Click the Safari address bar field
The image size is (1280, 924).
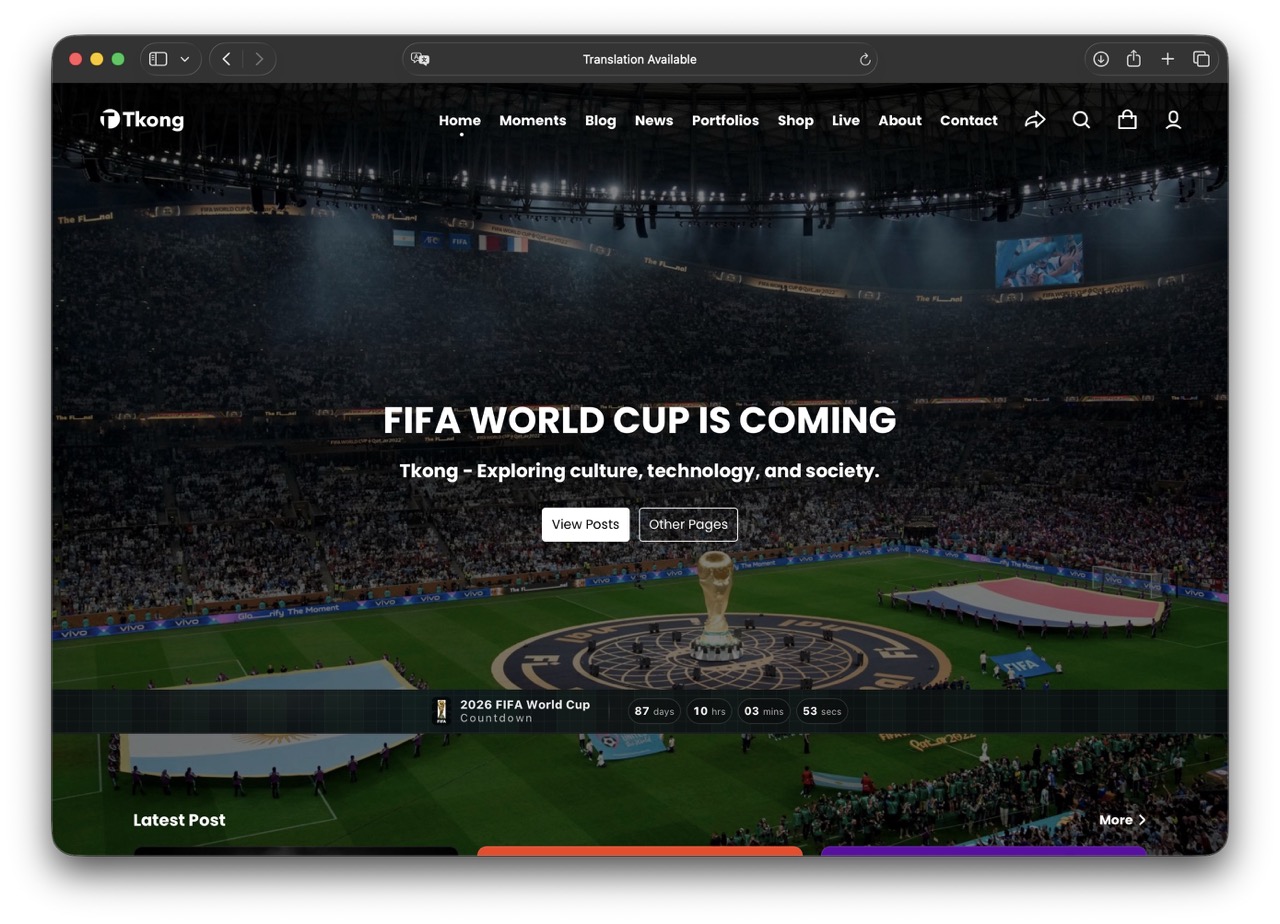point(640,59)
